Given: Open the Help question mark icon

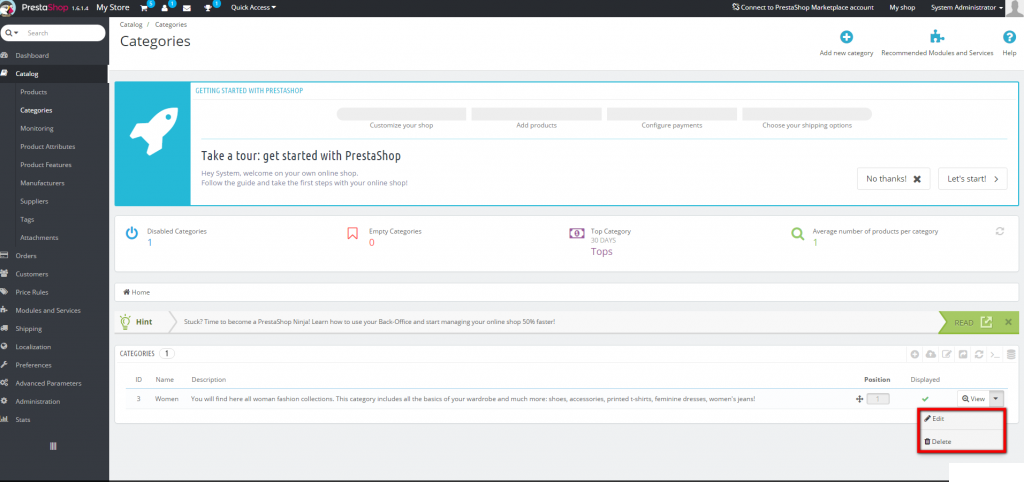Looking at the screenshot, I should (x=1009, y=37).
